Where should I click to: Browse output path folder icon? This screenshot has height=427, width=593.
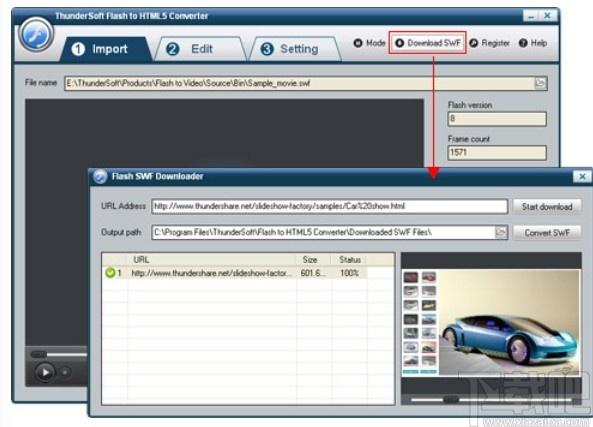click(x=501, y=232)
